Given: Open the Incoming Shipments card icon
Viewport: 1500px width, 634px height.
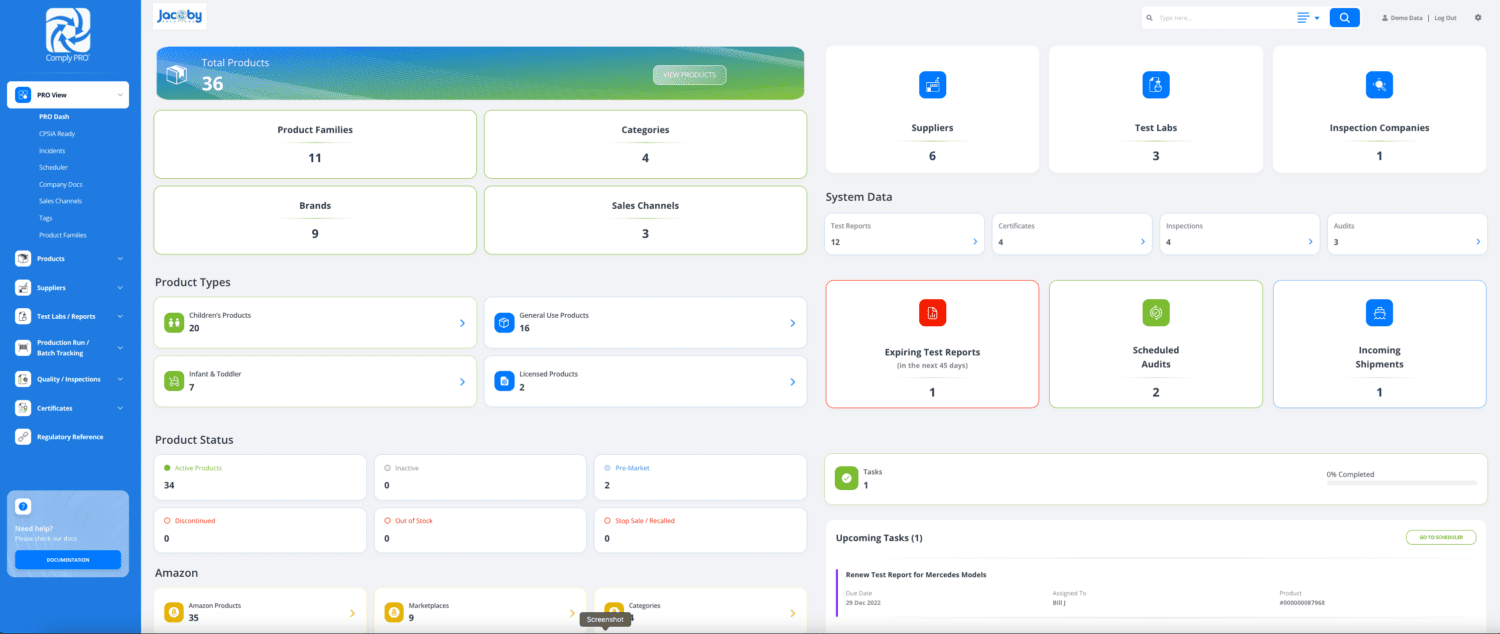Looking at the screenshot, I should pos(1379,312).
